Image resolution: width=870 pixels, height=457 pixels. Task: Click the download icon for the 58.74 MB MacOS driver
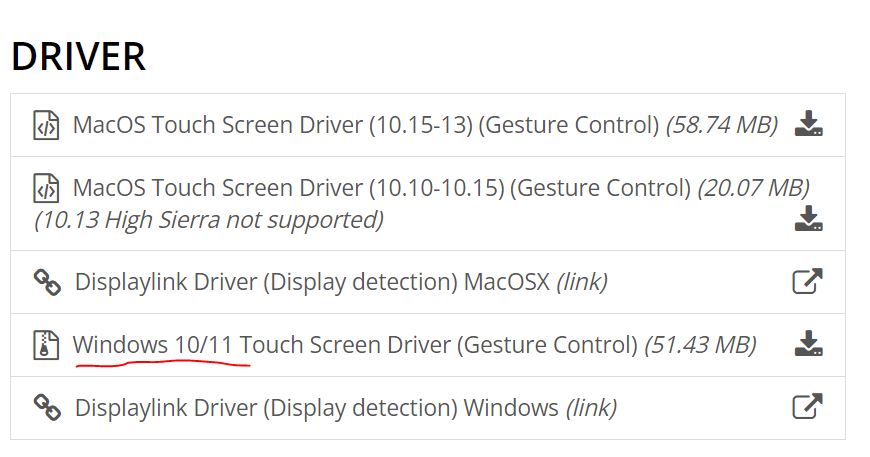pos(808,124)
